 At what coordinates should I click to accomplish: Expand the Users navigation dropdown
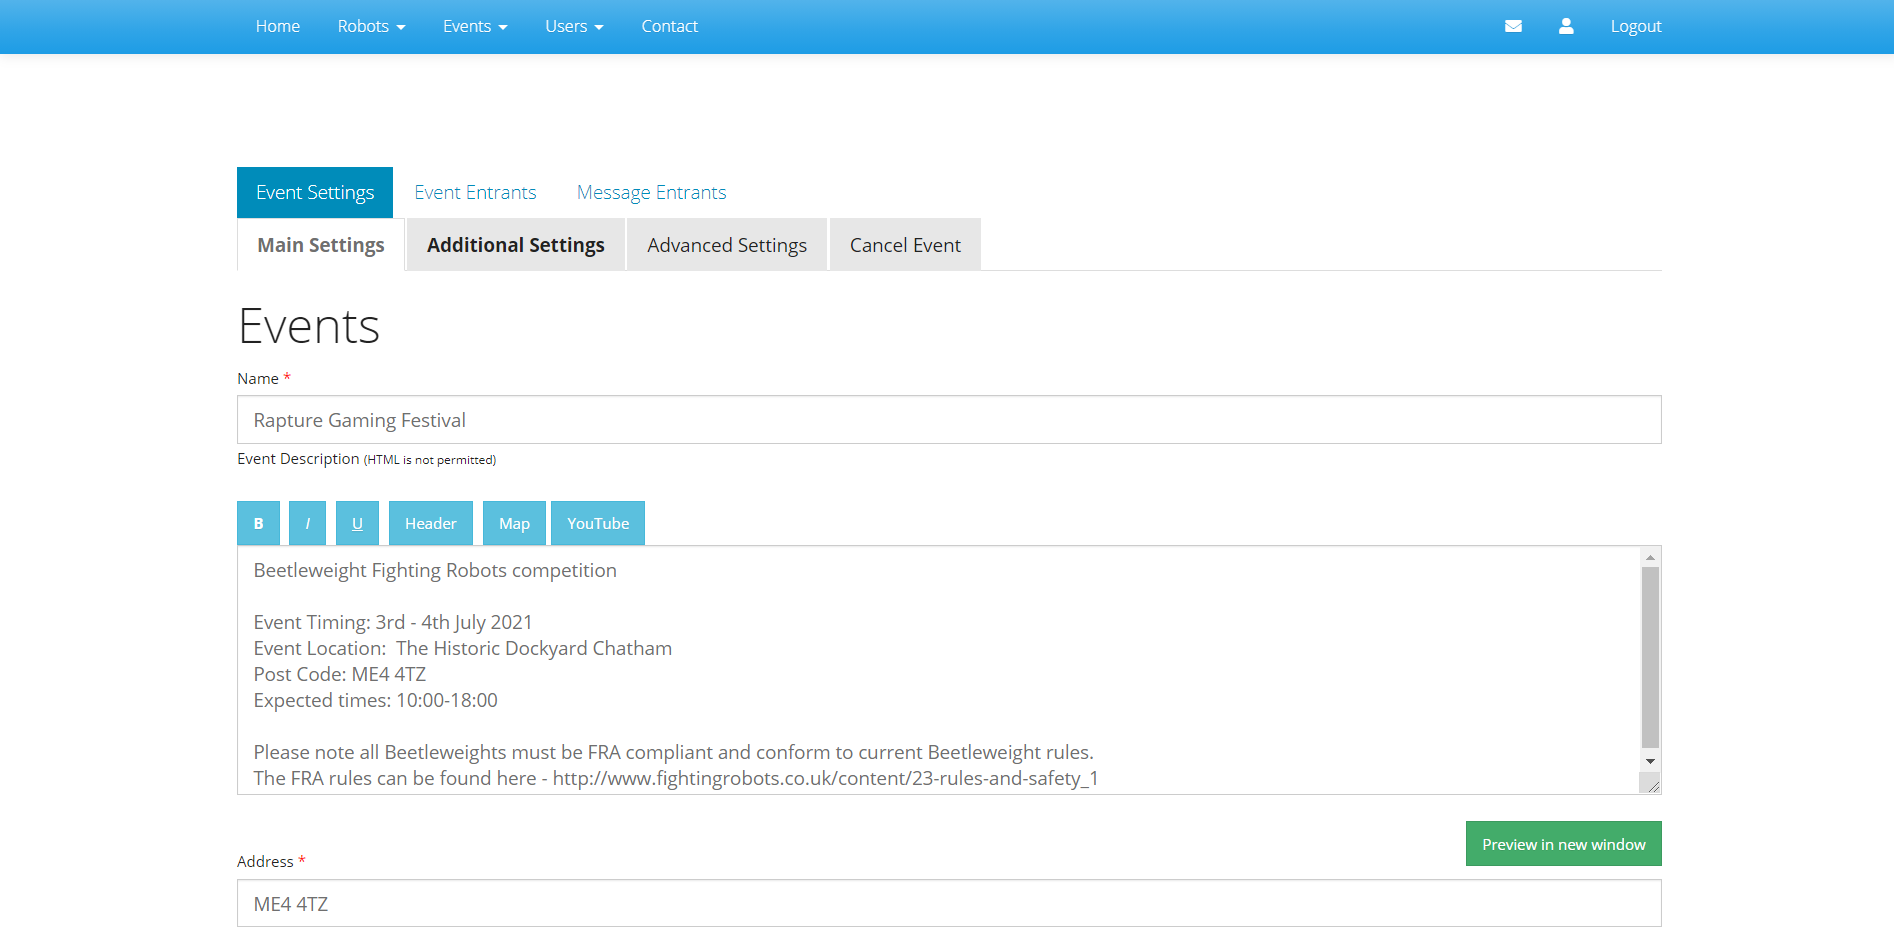point(574,26)
